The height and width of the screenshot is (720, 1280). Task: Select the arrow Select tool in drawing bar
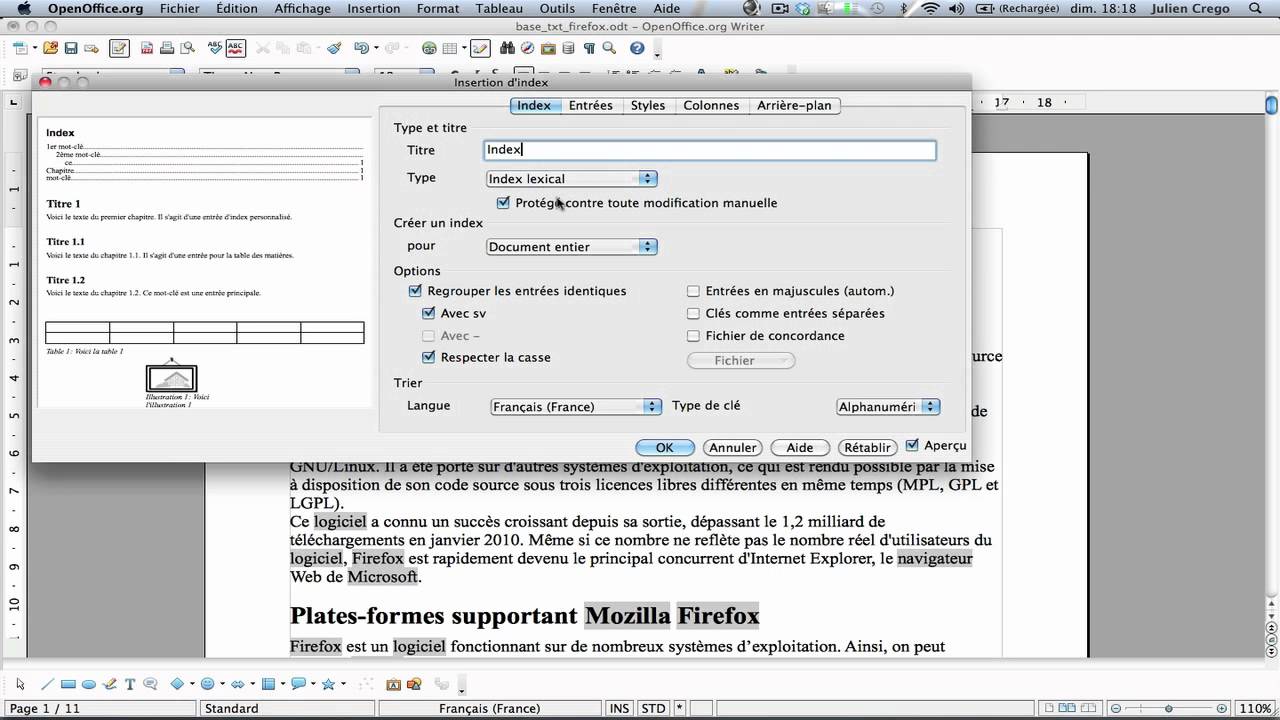coord(20,684)
